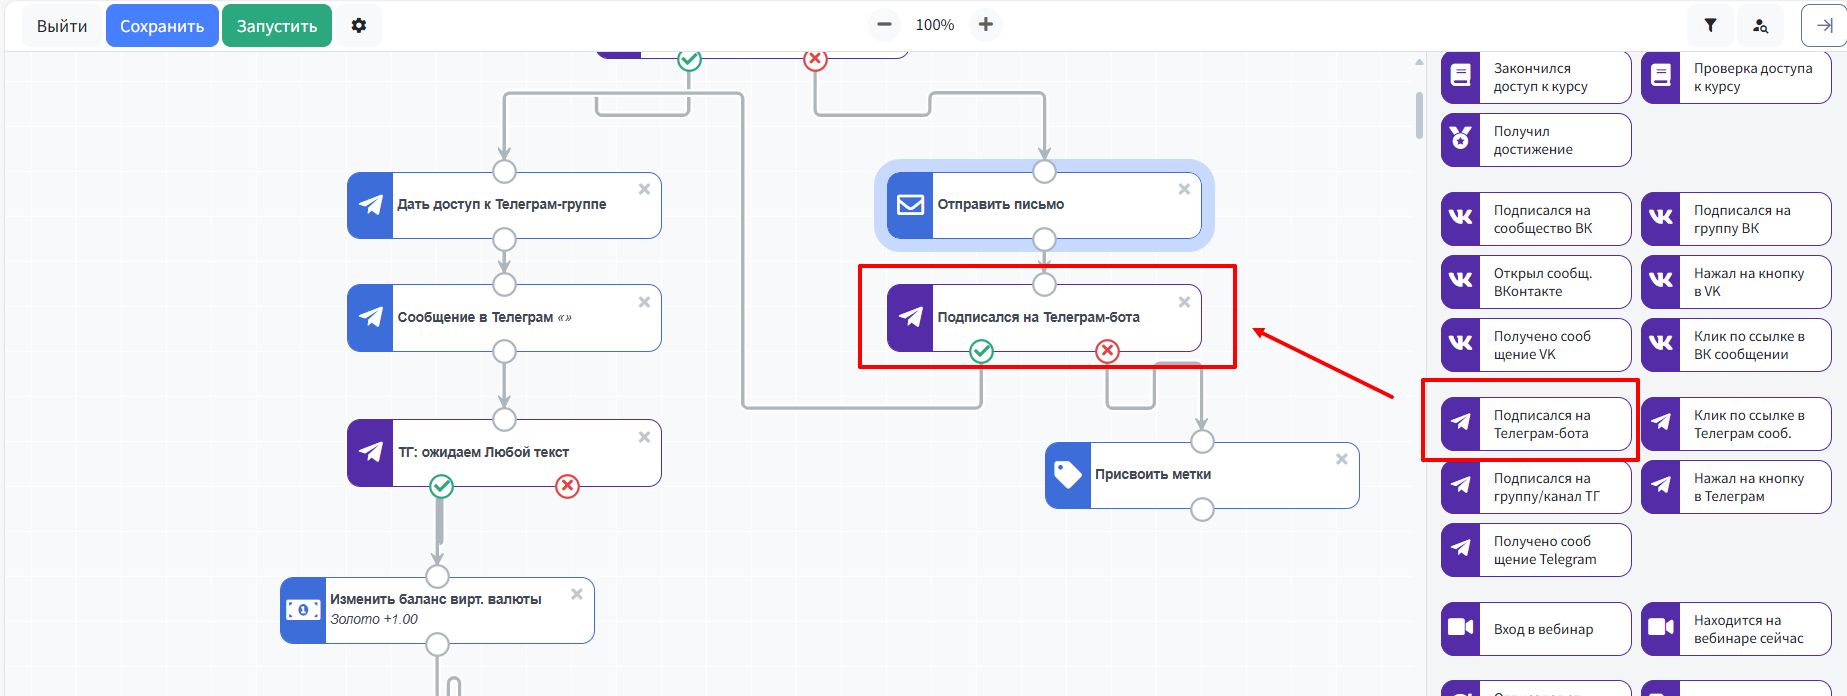
Task: Select the 'ТГ: ожидаем Любой текст' node
Action: pyautogui.click(x=504, y=453)
